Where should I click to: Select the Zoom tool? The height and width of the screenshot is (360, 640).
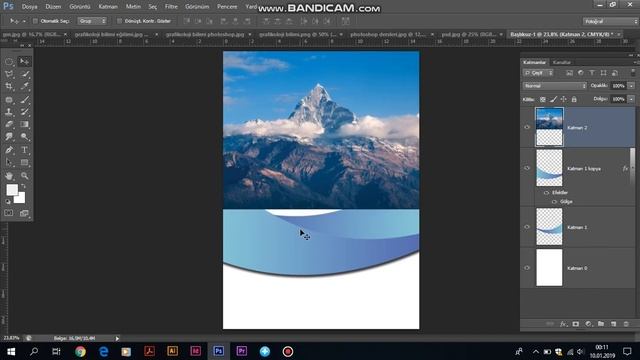click(x=24, y=176)
